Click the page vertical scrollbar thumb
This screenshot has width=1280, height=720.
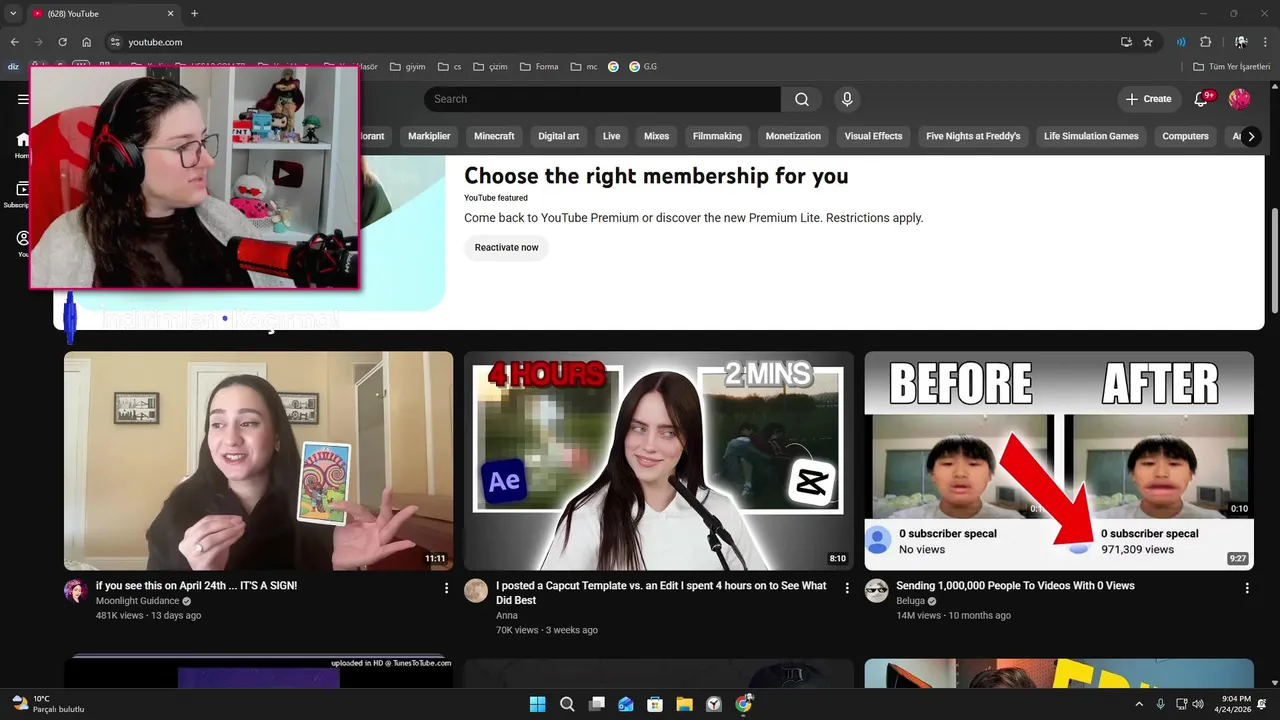tap(1274, 259)
